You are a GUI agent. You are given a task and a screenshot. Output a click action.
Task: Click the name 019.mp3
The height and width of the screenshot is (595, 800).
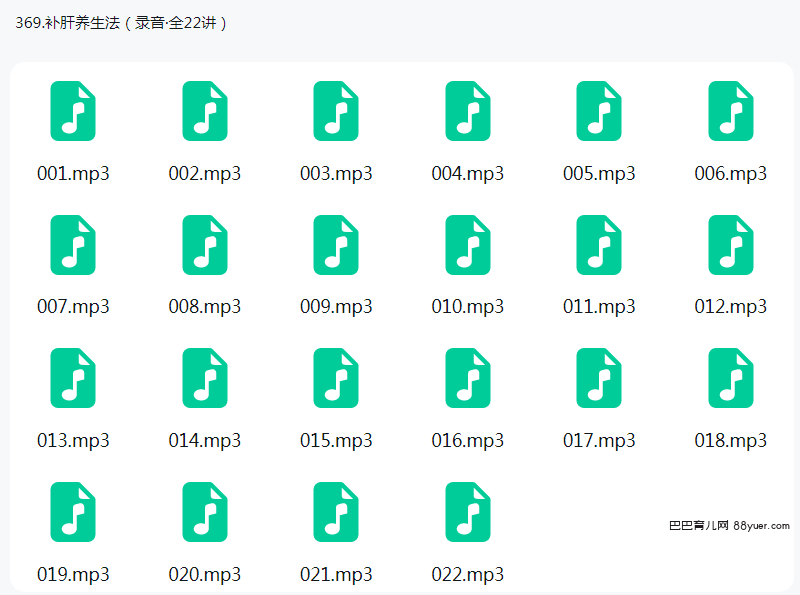73,575
